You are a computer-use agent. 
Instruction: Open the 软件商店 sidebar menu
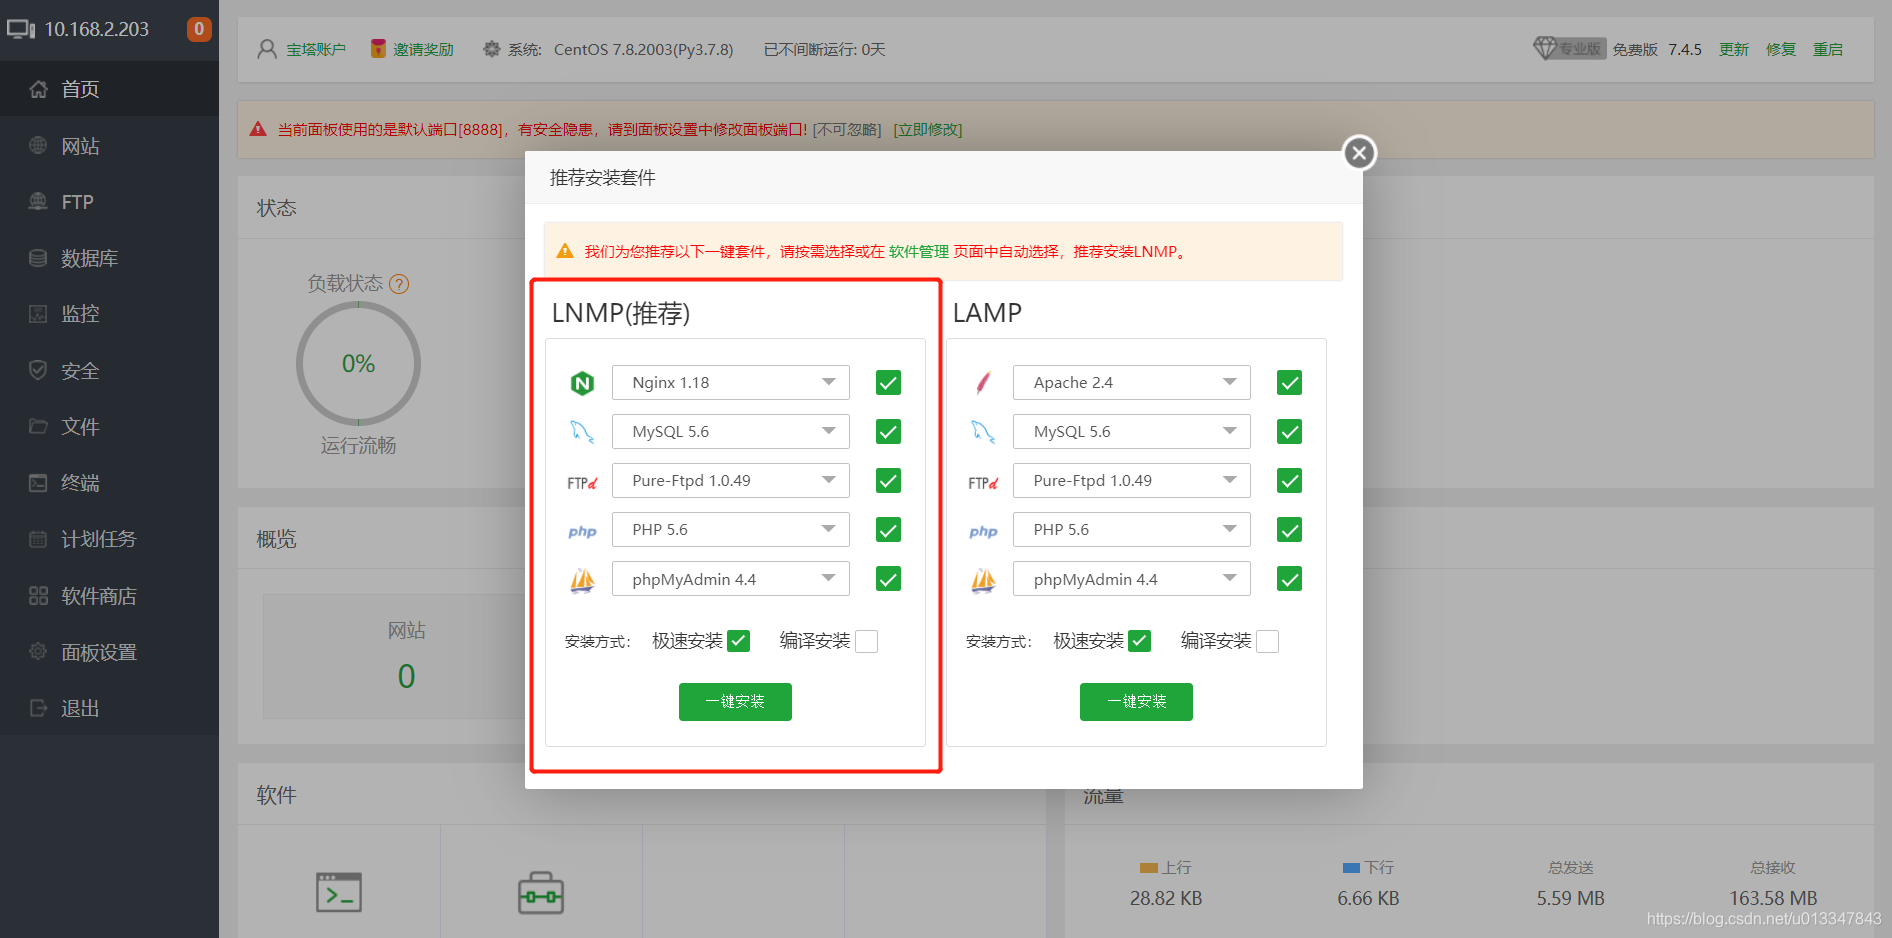(x=109, y=596)
